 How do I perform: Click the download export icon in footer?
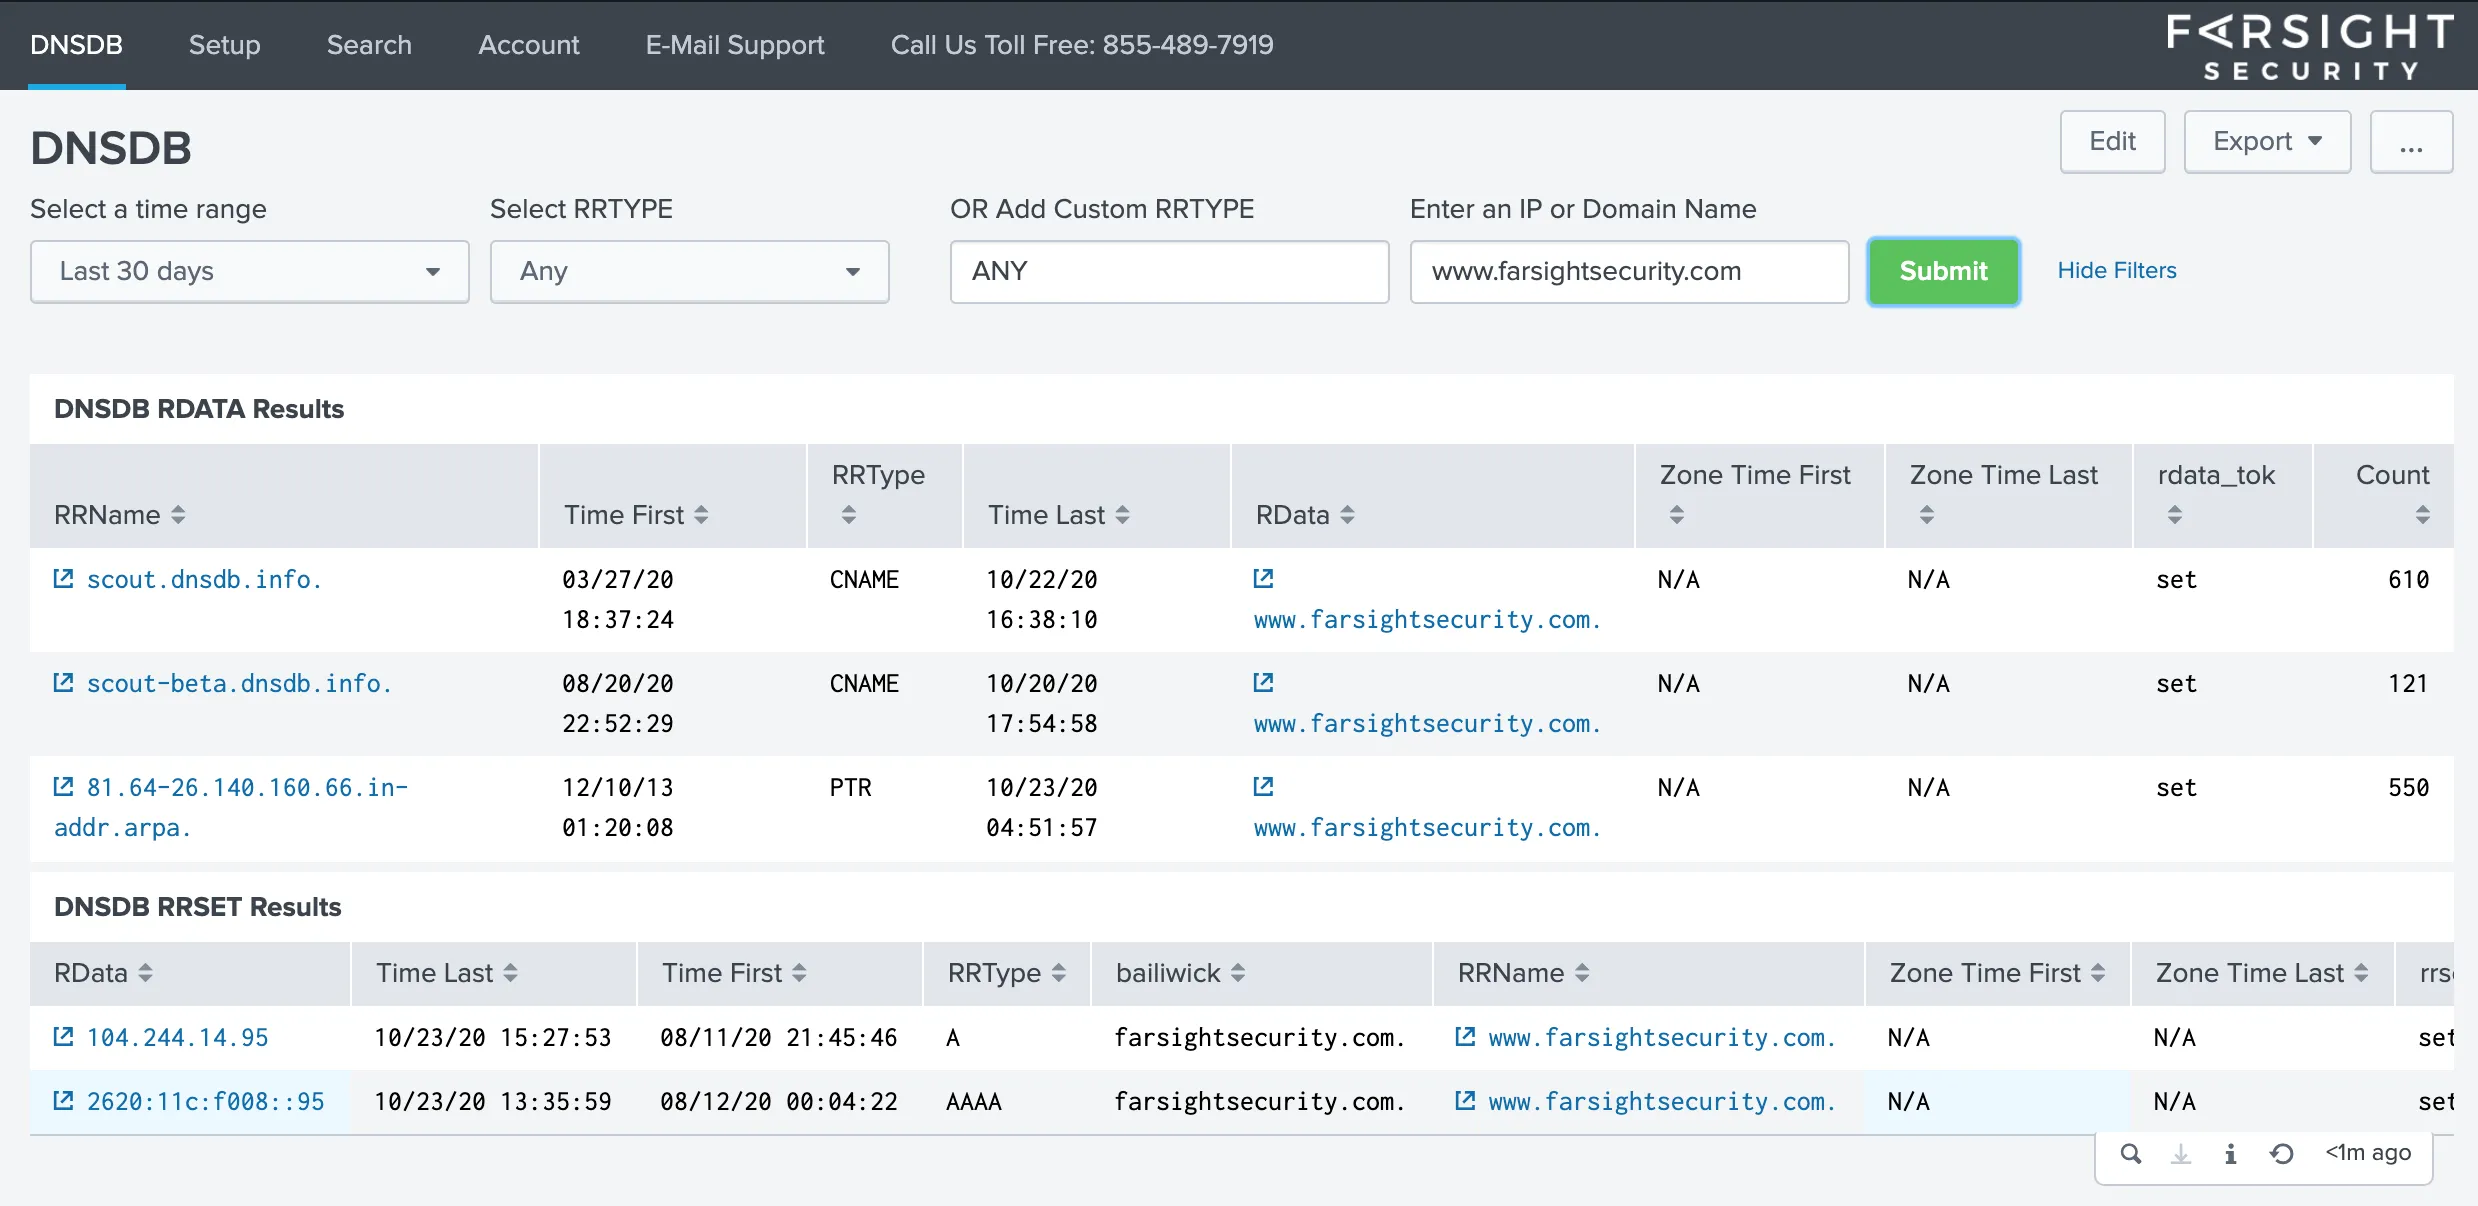pyautogui.click(x=2181, y=1154)
